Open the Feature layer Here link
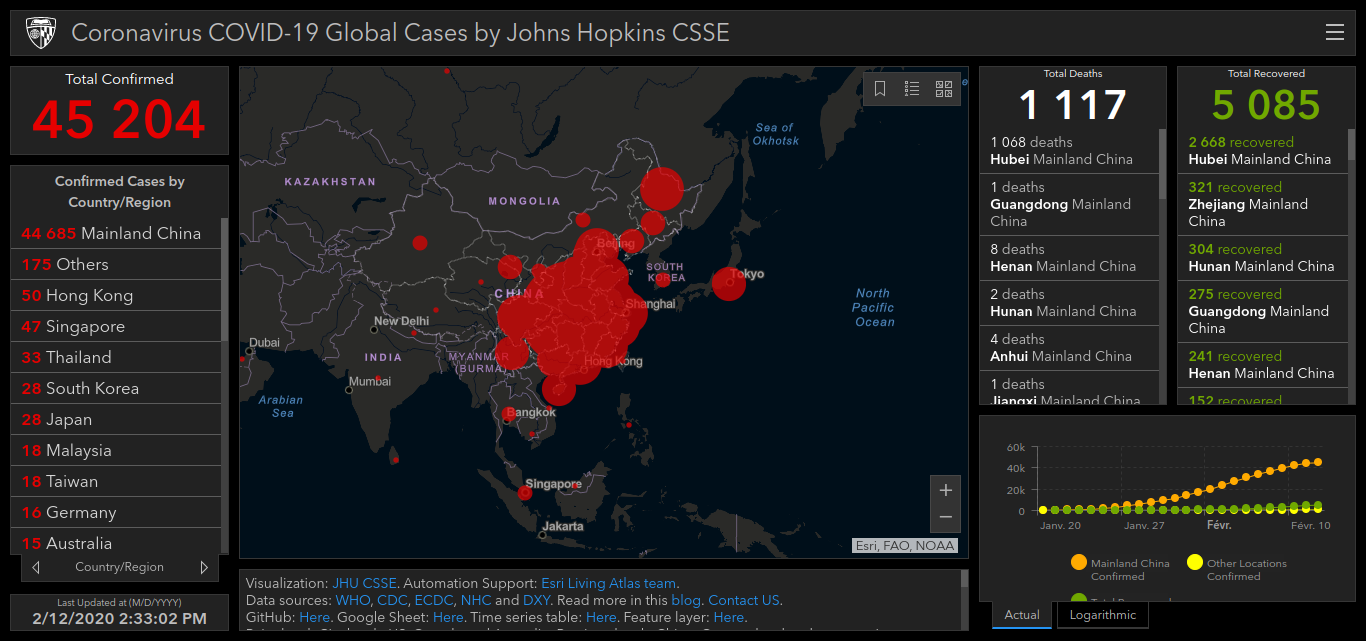The height and width of the screenshot is (641, 1366). point(729,617)
